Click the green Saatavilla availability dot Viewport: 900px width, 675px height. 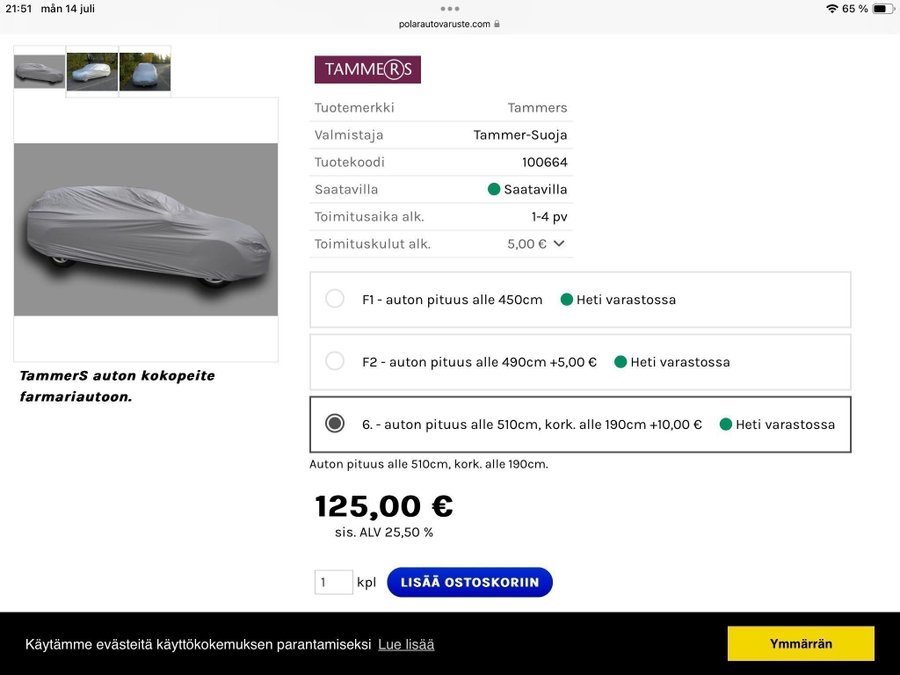(494, 189)
